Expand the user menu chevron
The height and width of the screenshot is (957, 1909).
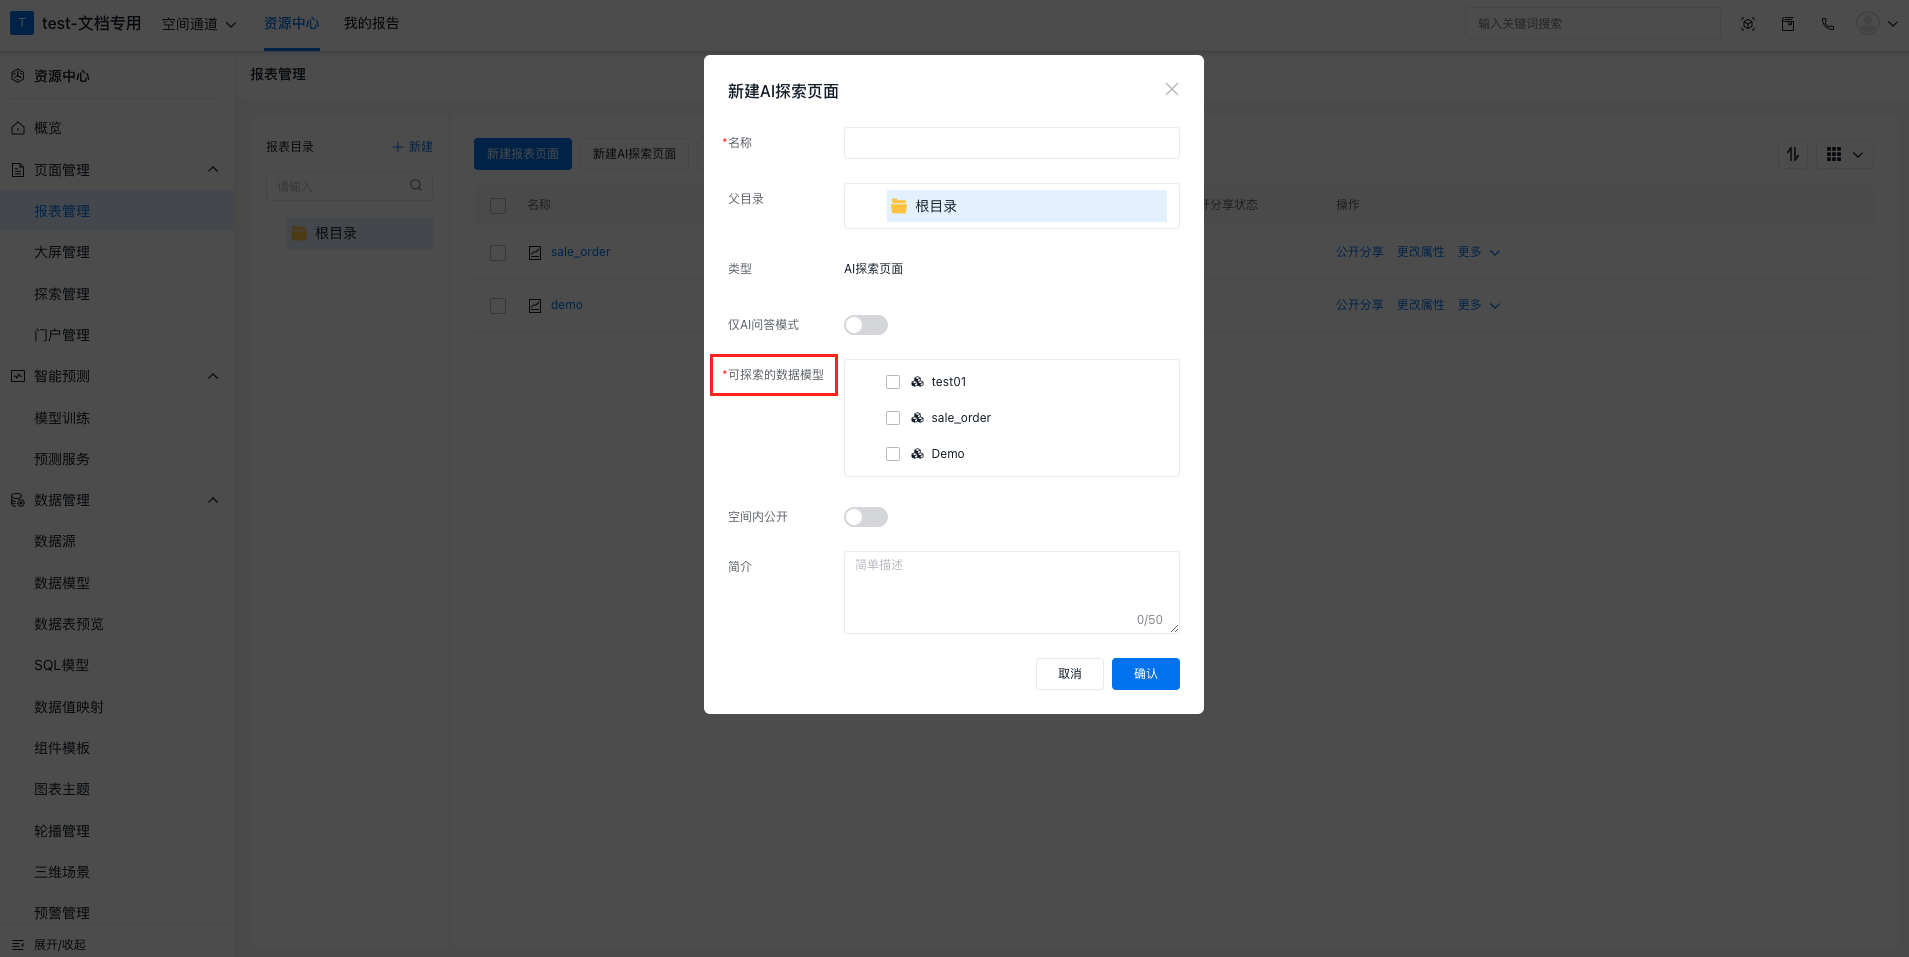tap(1892, 24)
